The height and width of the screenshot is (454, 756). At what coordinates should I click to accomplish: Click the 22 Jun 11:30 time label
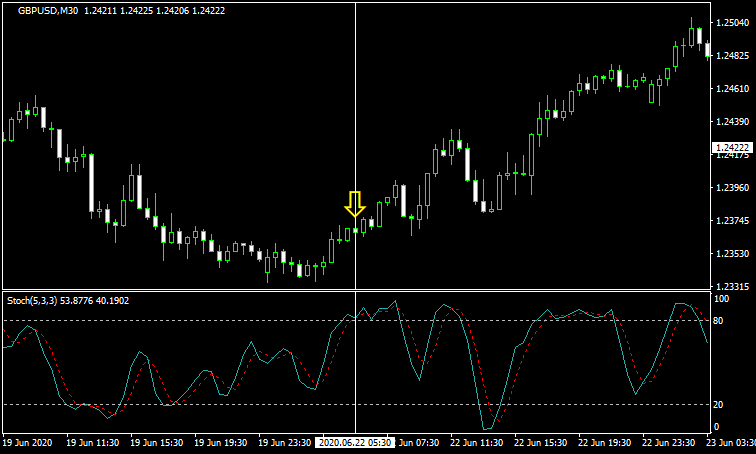(x=476, y=442)
